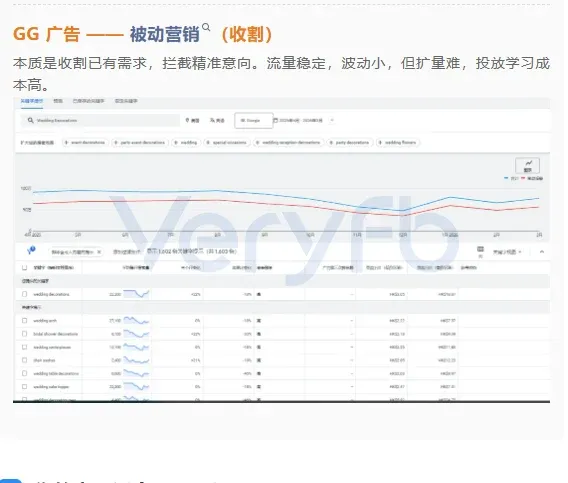This screenshot has height=483, width=568.
Task: Click the search icon beside 被动营销 heading
Action: 206,27
